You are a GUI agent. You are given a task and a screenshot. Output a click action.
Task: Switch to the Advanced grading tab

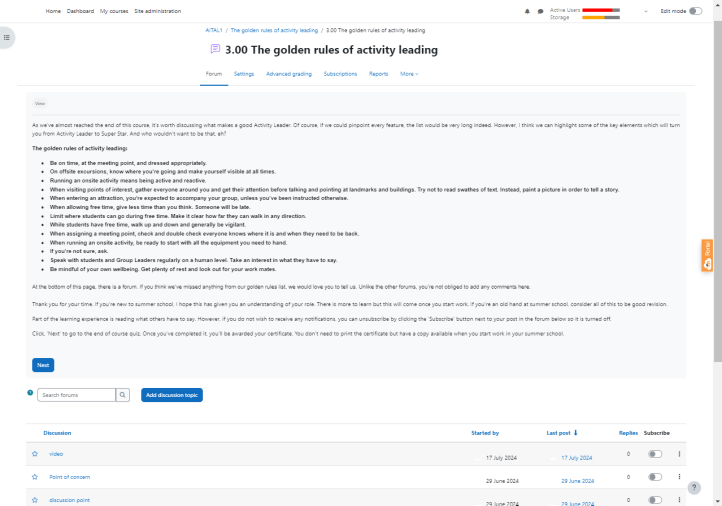pyautogui.click(x=288, y=74)
